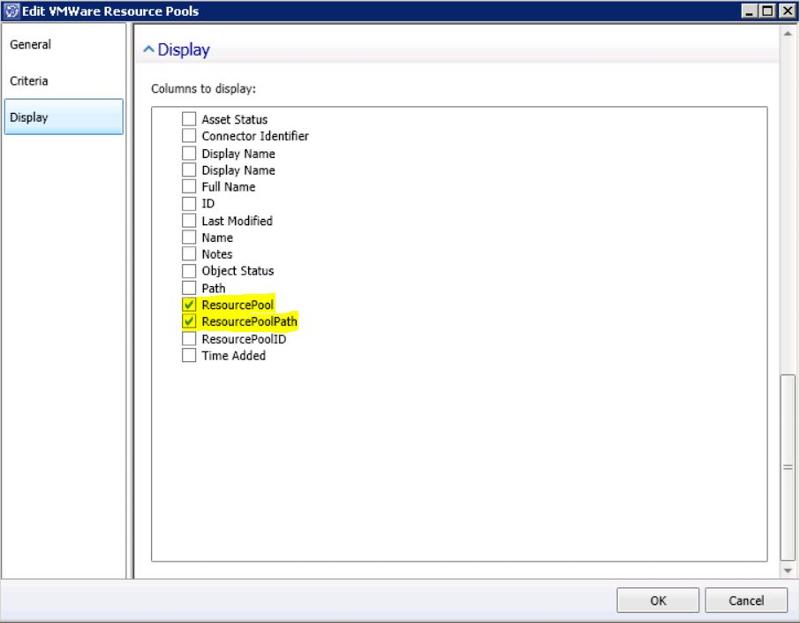The height and width of the screenshot is (623, 800).
Task: Close the Edit VMWare Resource Pools window
Action: click(787, 11)
